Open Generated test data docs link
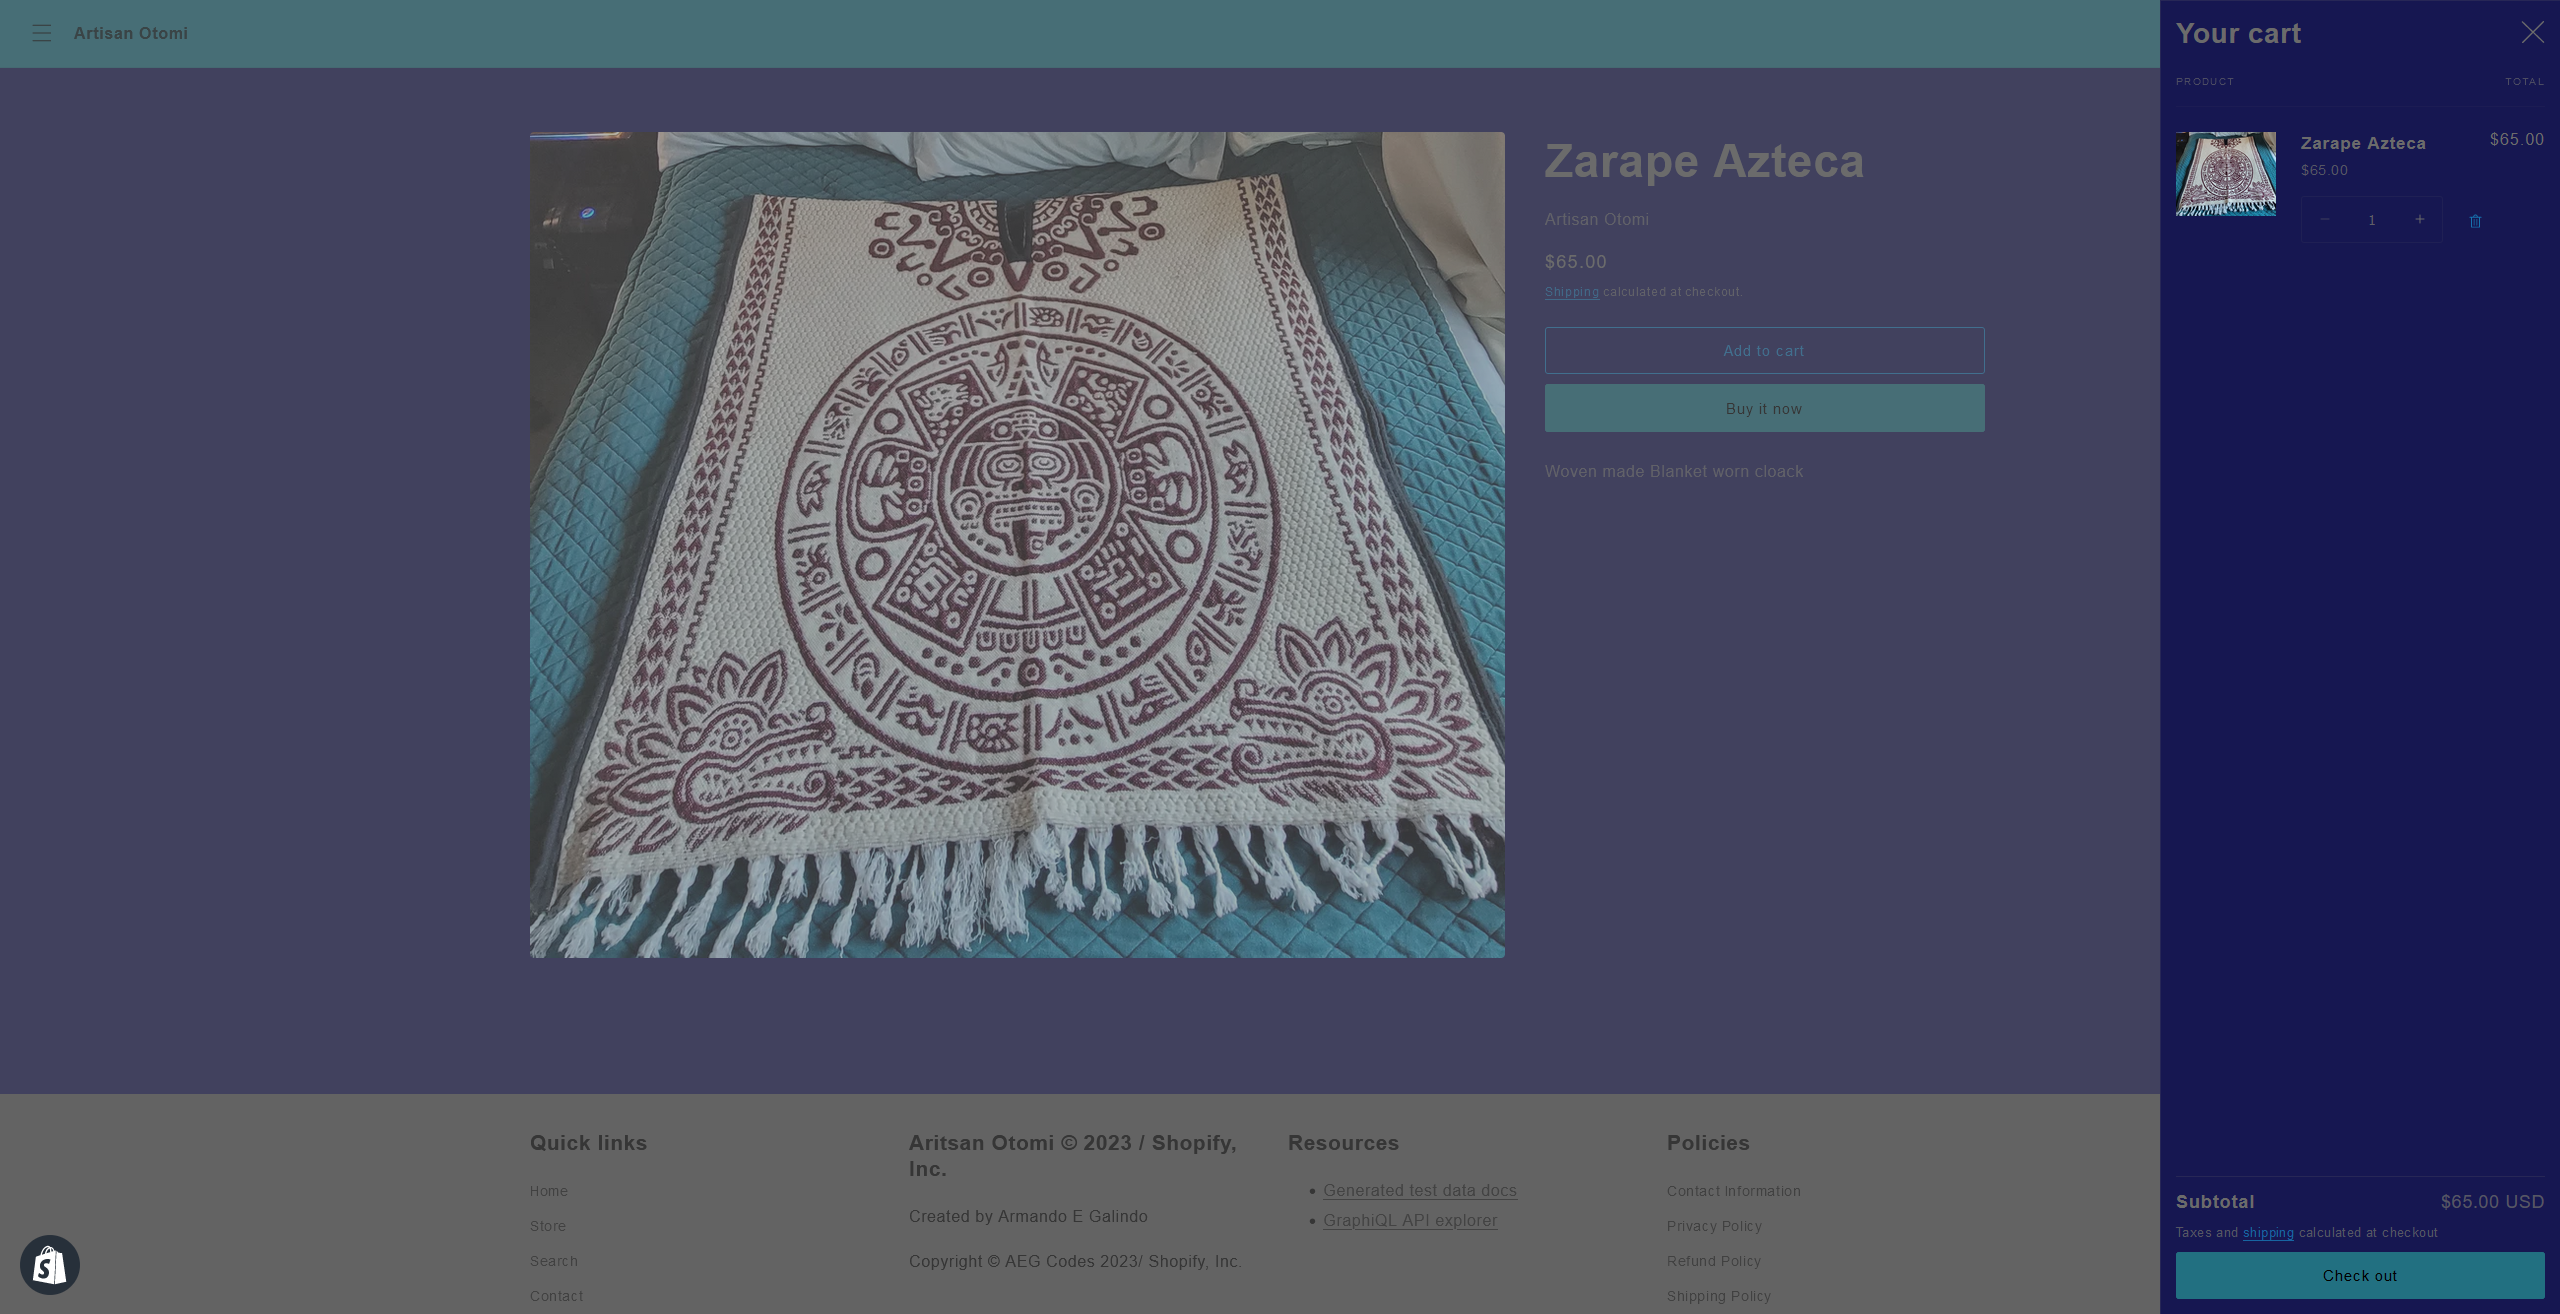 [1419, 1191]
